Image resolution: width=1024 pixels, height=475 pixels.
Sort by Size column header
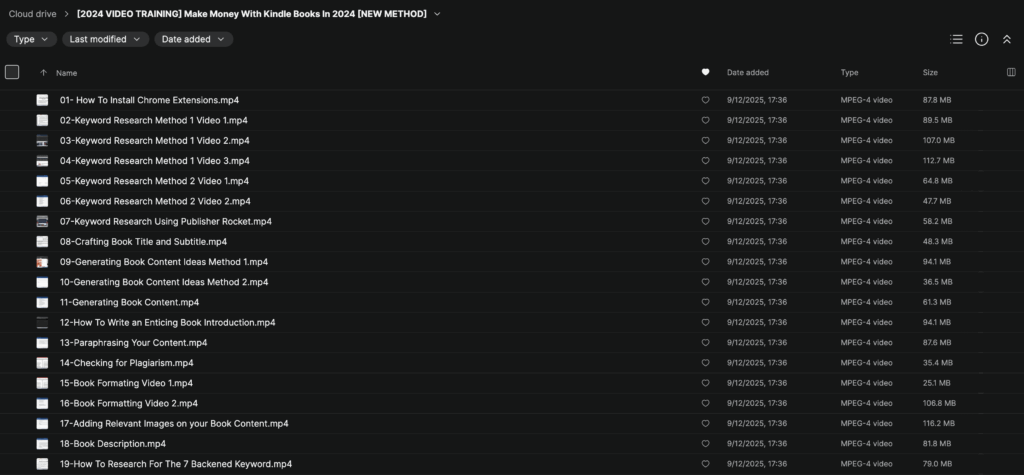[930, 73]
